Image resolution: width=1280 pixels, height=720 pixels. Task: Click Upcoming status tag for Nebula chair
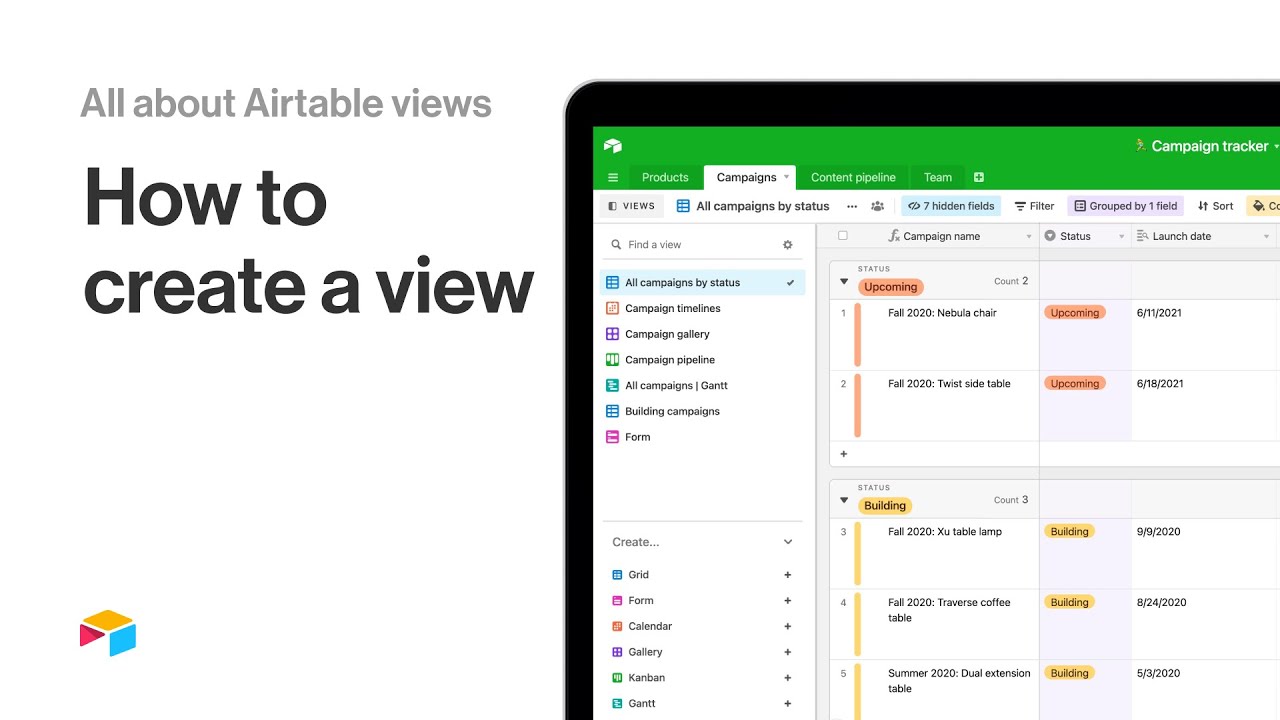coord(1075,313)
